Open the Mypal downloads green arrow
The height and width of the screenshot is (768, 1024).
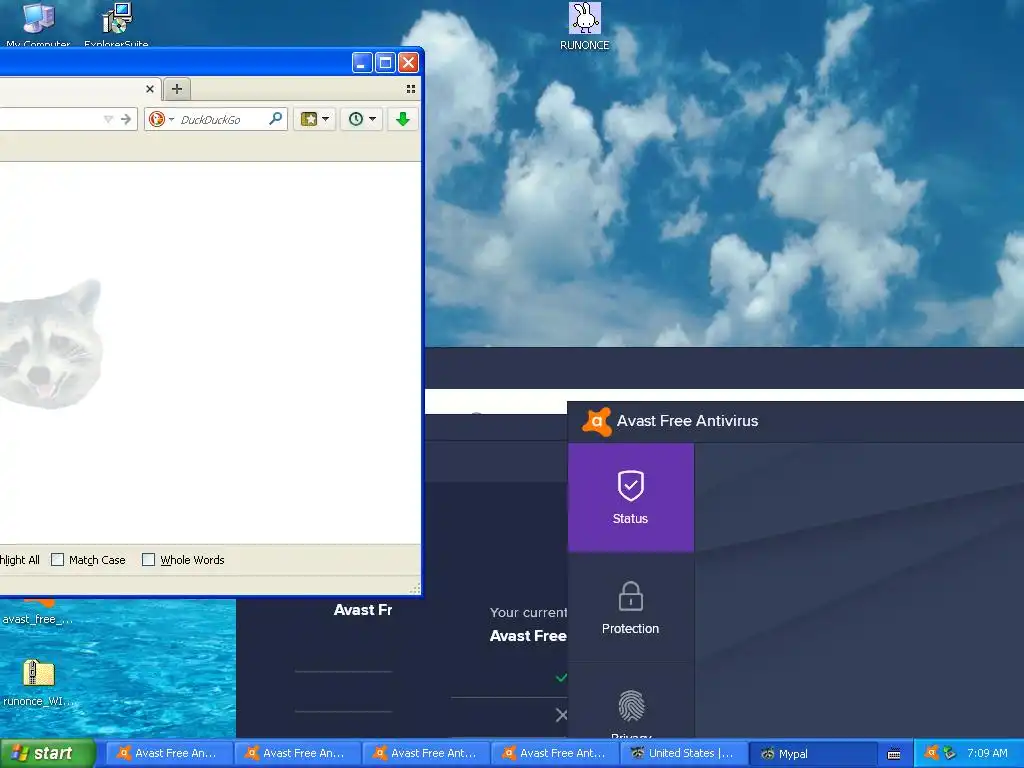point(402,119)
